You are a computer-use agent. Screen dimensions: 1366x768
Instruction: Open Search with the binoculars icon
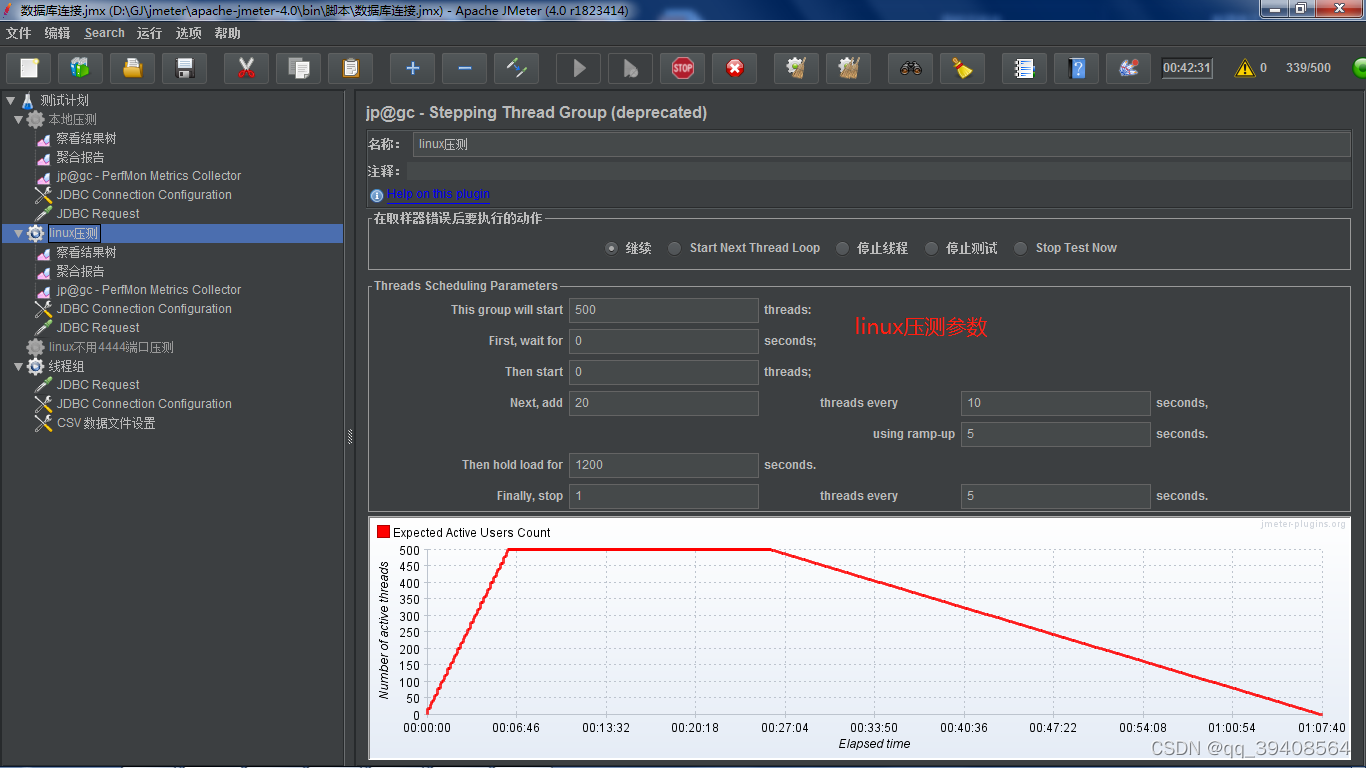click(x=910, y=68)
